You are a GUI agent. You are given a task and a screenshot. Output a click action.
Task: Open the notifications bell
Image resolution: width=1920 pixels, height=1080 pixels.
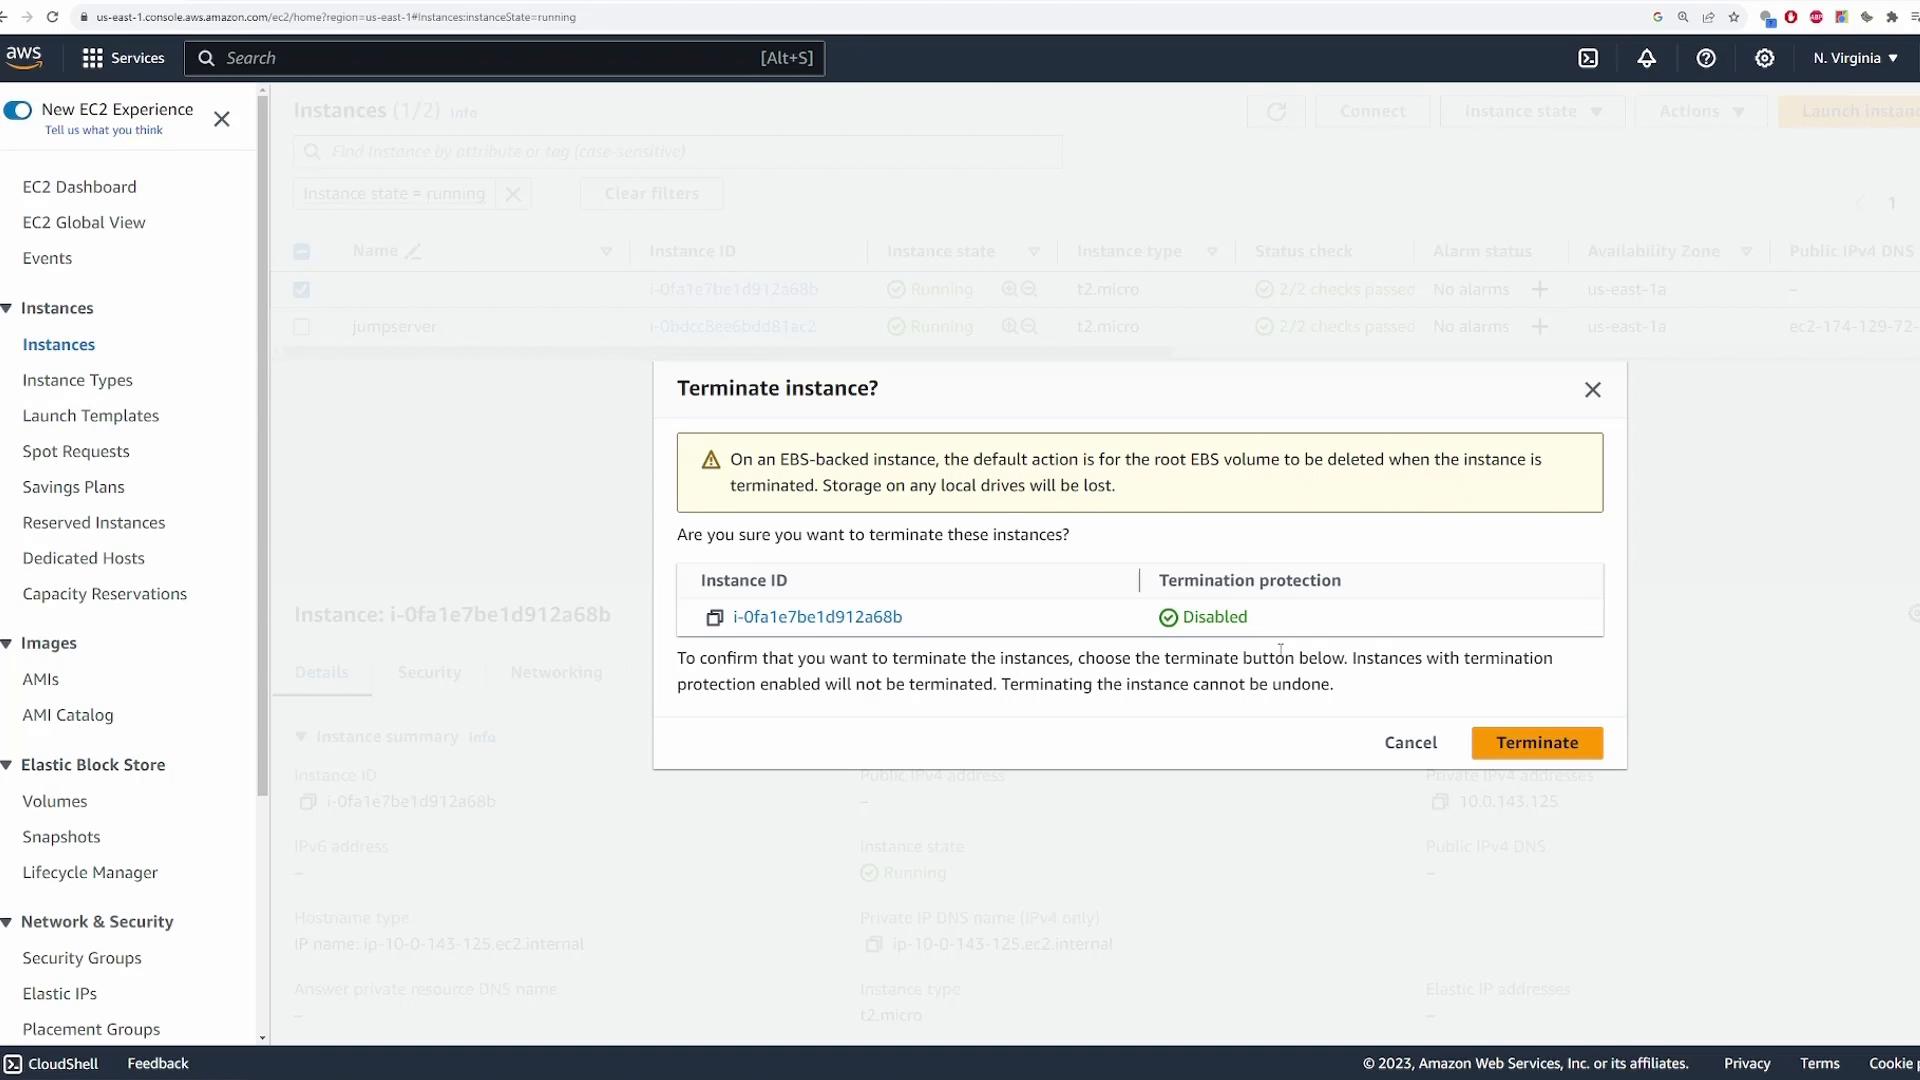(1647, 58)
